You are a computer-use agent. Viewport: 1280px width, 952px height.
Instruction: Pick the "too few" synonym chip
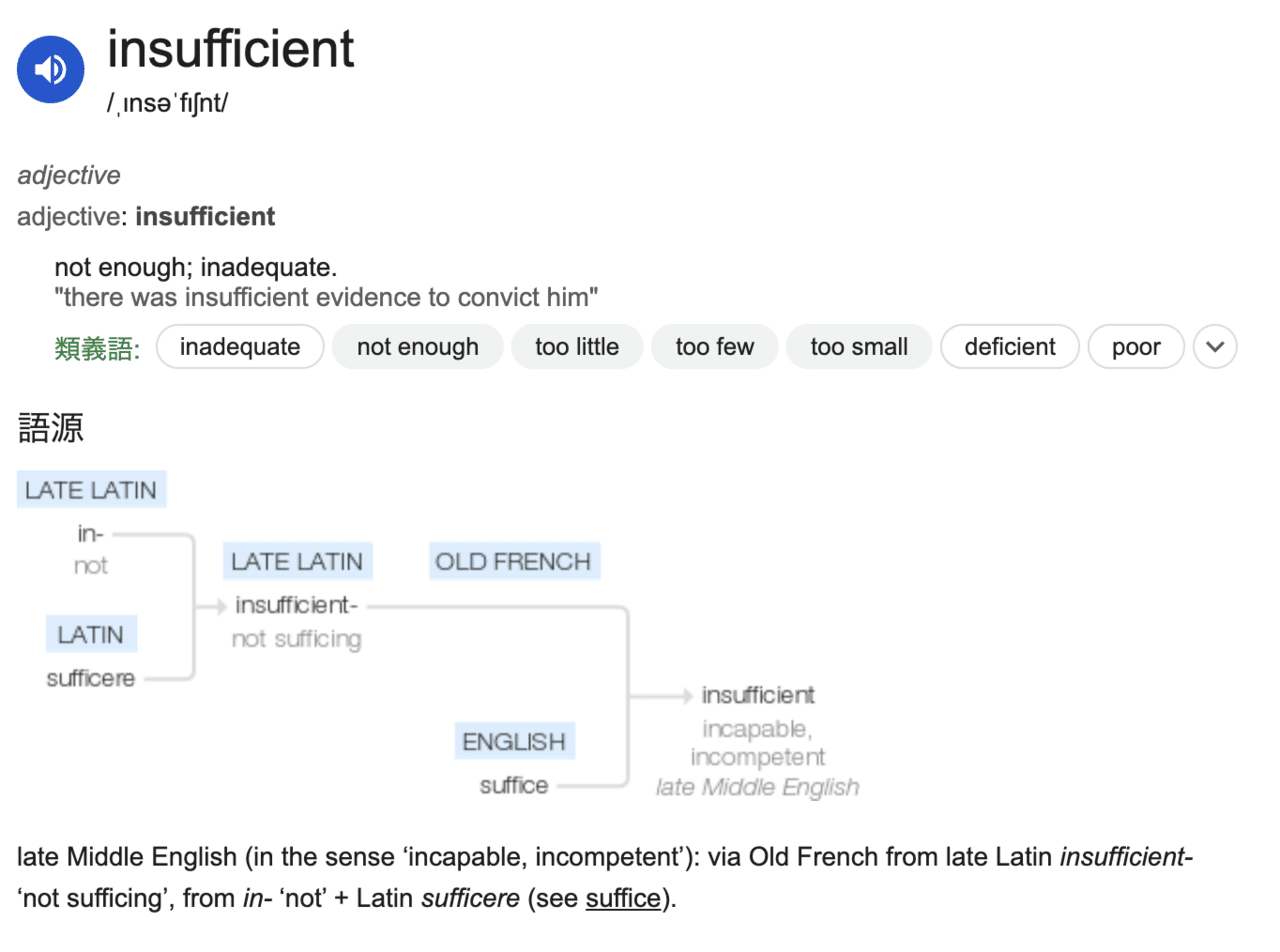pos(714,348)
